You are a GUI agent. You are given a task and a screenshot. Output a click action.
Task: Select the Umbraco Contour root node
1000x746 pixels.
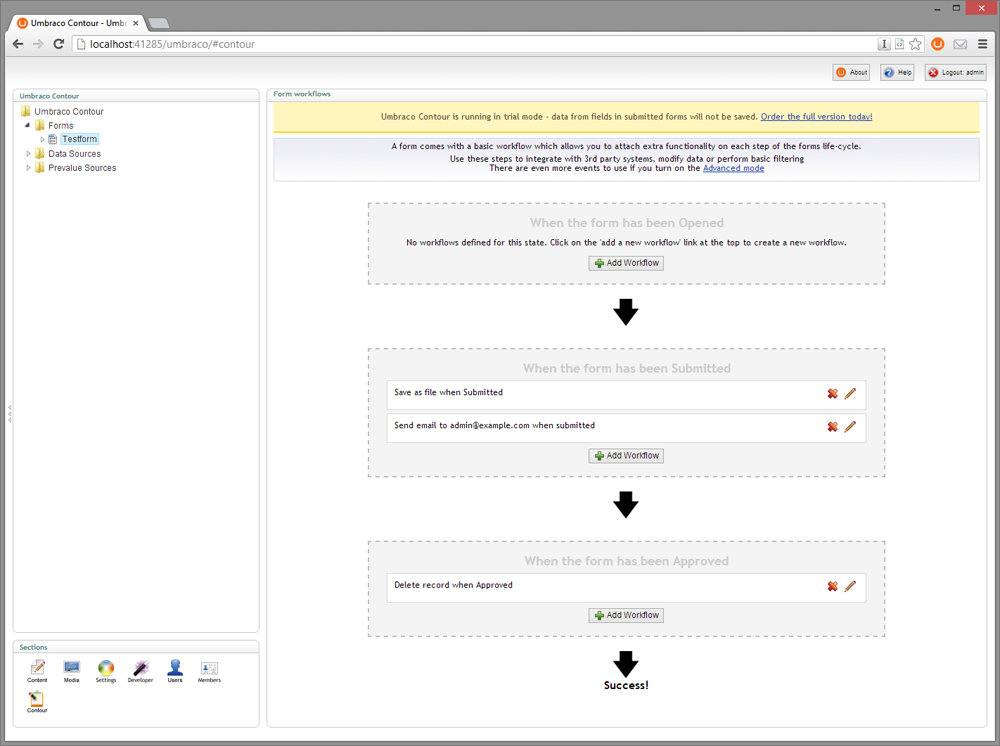click(x=69, y=112)
